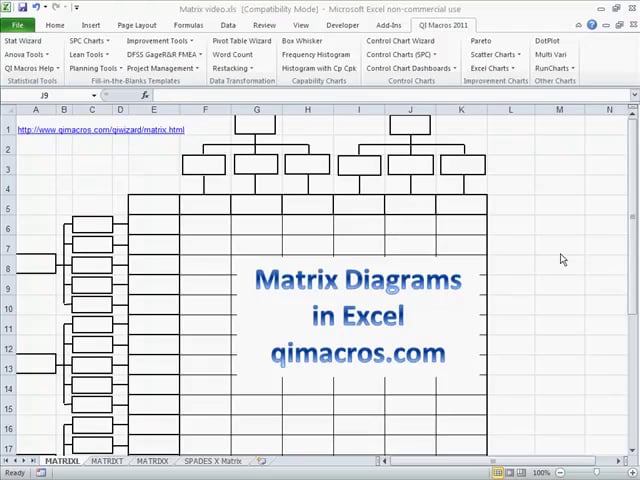Open RunCharts dropdown

(x=555, y=68)
